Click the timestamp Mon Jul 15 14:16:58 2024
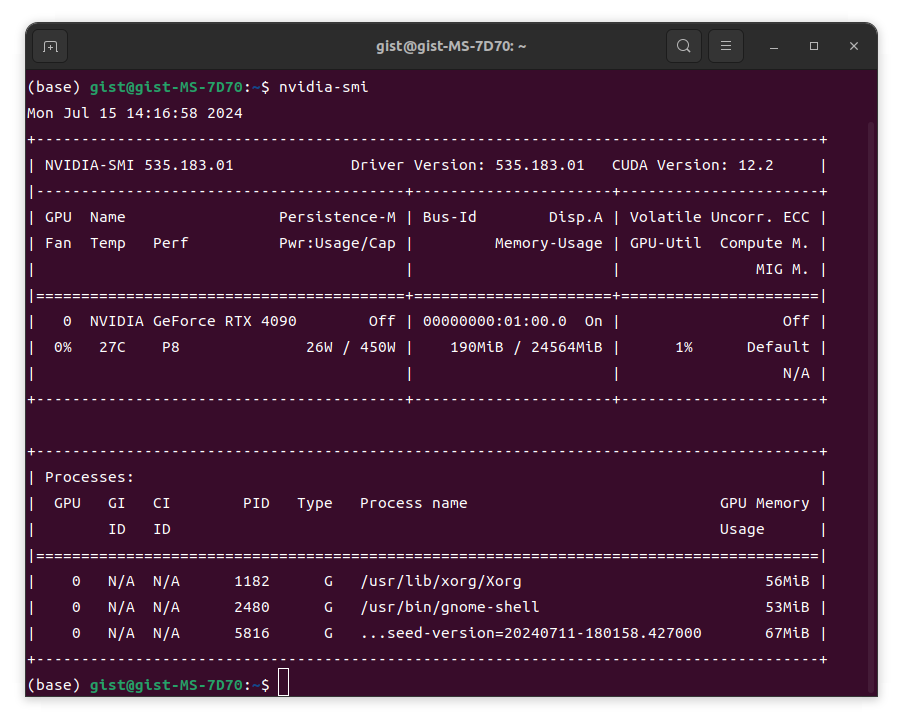Image resolution: width=903 pixels, height=725 pixels. click(135, 113)
